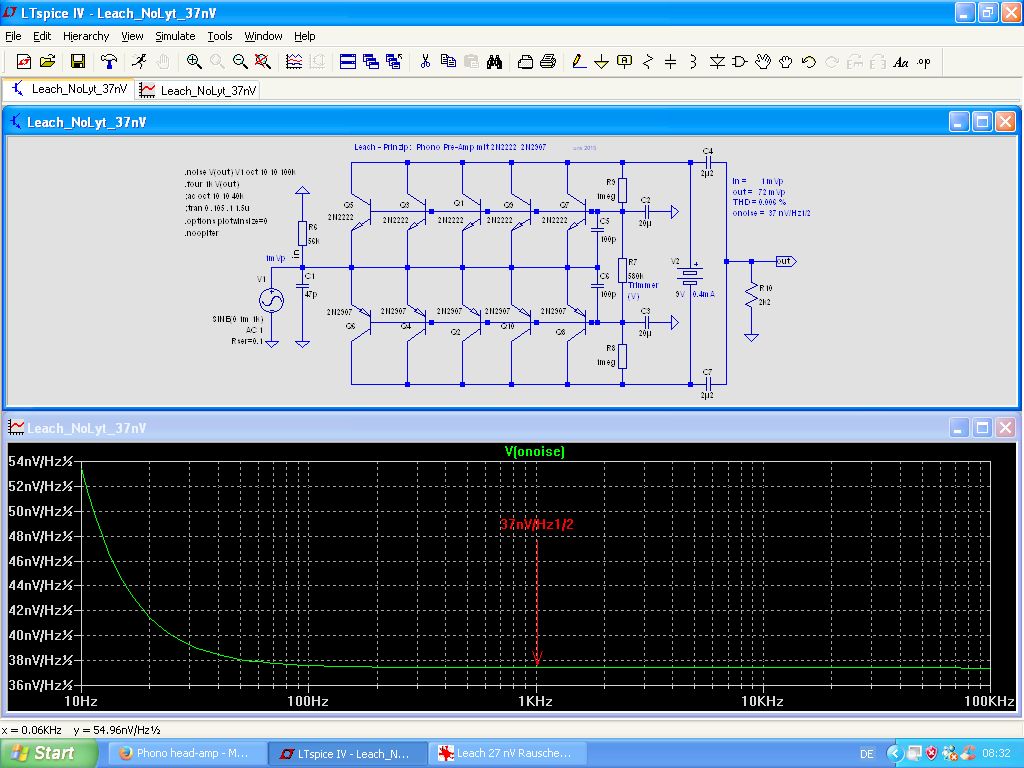Select the diode component tool
Screen dimensions: 1024x768
pyautogui.click(x=717, y=61)
